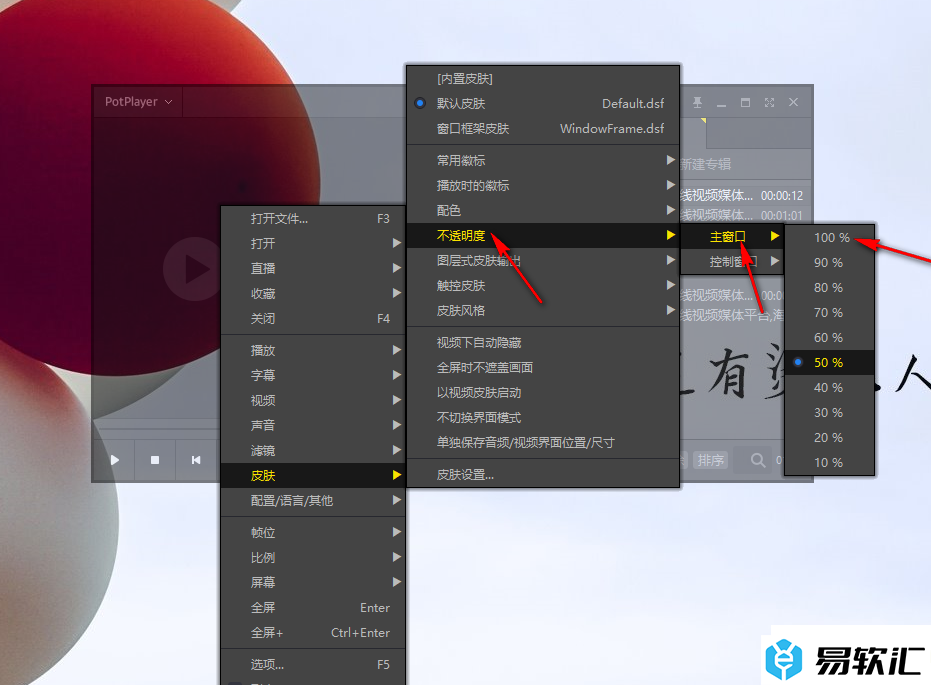This screenshot has height=685, width=931.
Task: Set main window opacity to 90 %
Action: tap(829, 262)
